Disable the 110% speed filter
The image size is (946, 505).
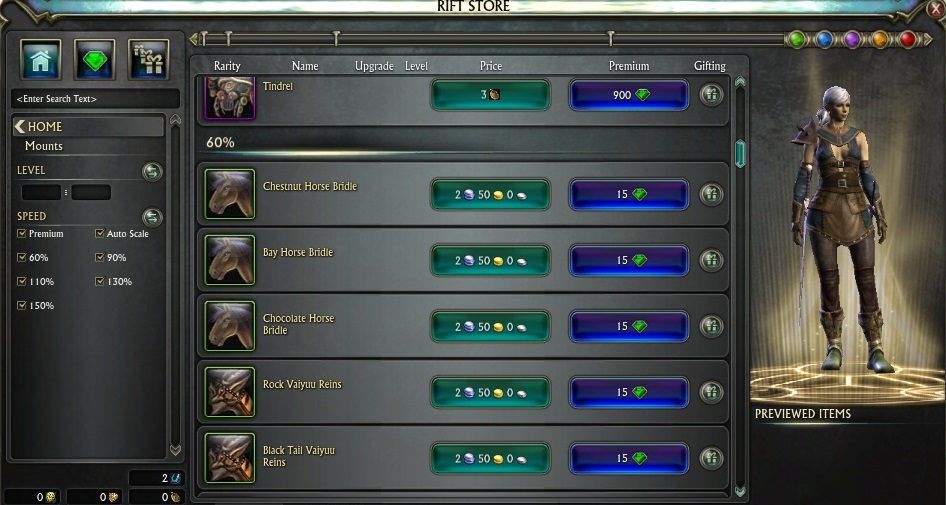(x=22, y=282)
